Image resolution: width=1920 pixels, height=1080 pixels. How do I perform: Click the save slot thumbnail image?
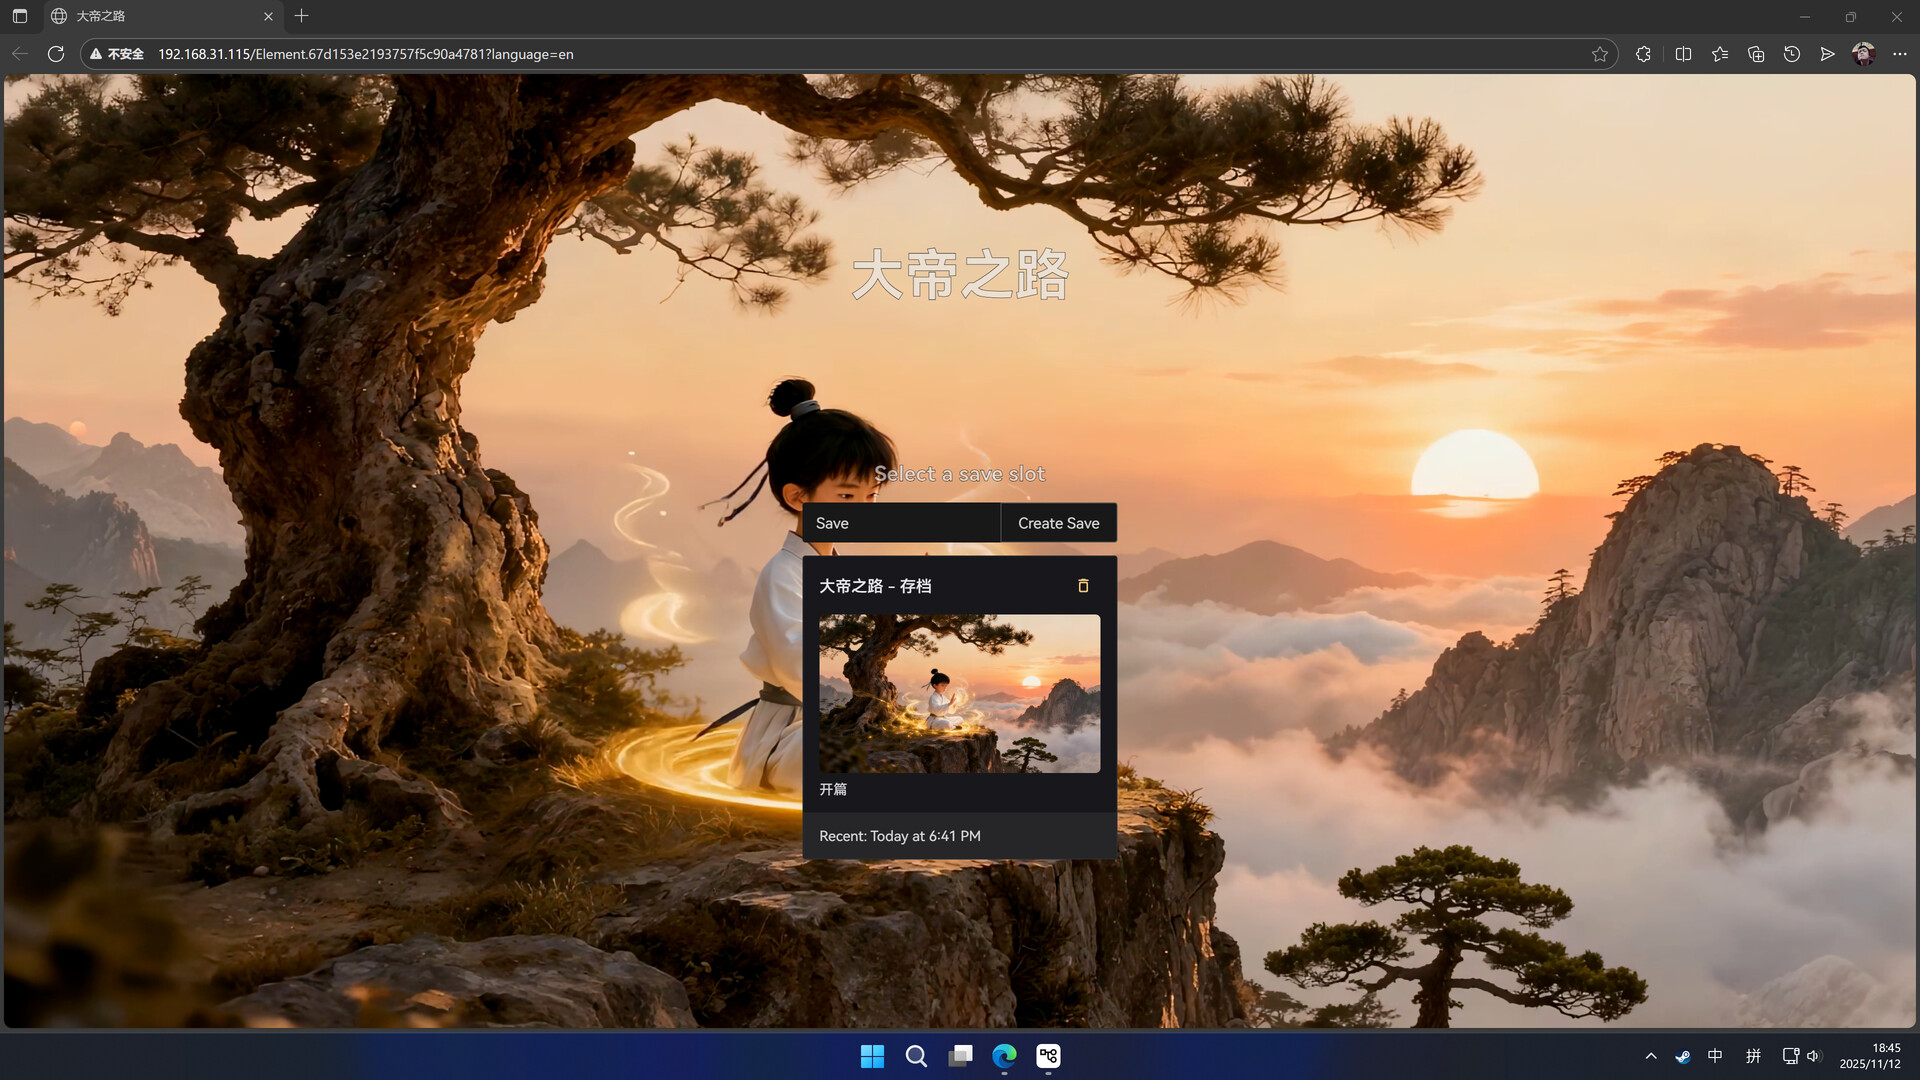(958, 693)
